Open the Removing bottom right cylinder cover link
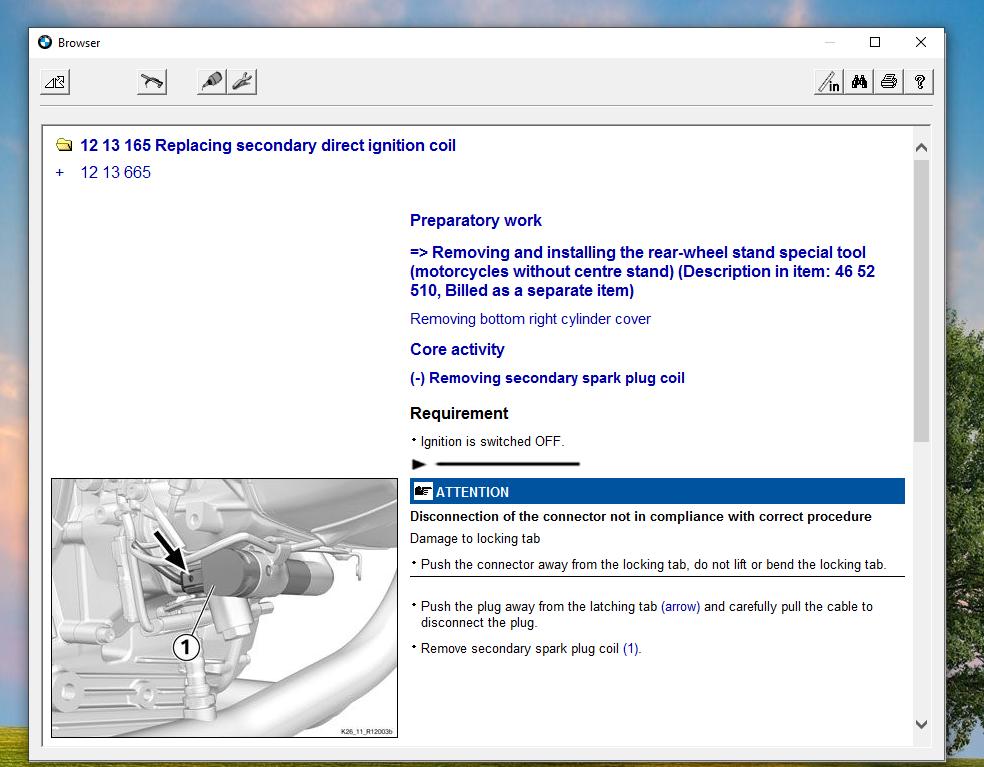 pos(529,318)
